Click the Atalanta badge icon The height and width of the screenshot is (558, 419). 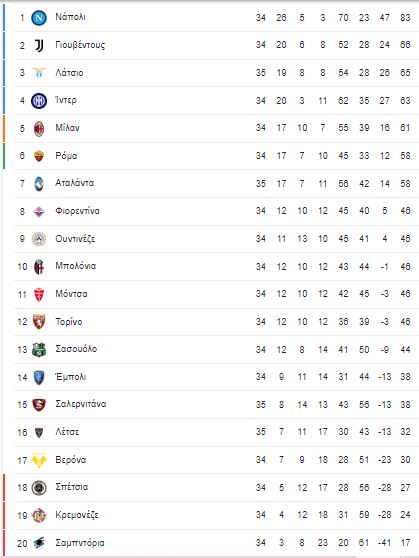39,184
